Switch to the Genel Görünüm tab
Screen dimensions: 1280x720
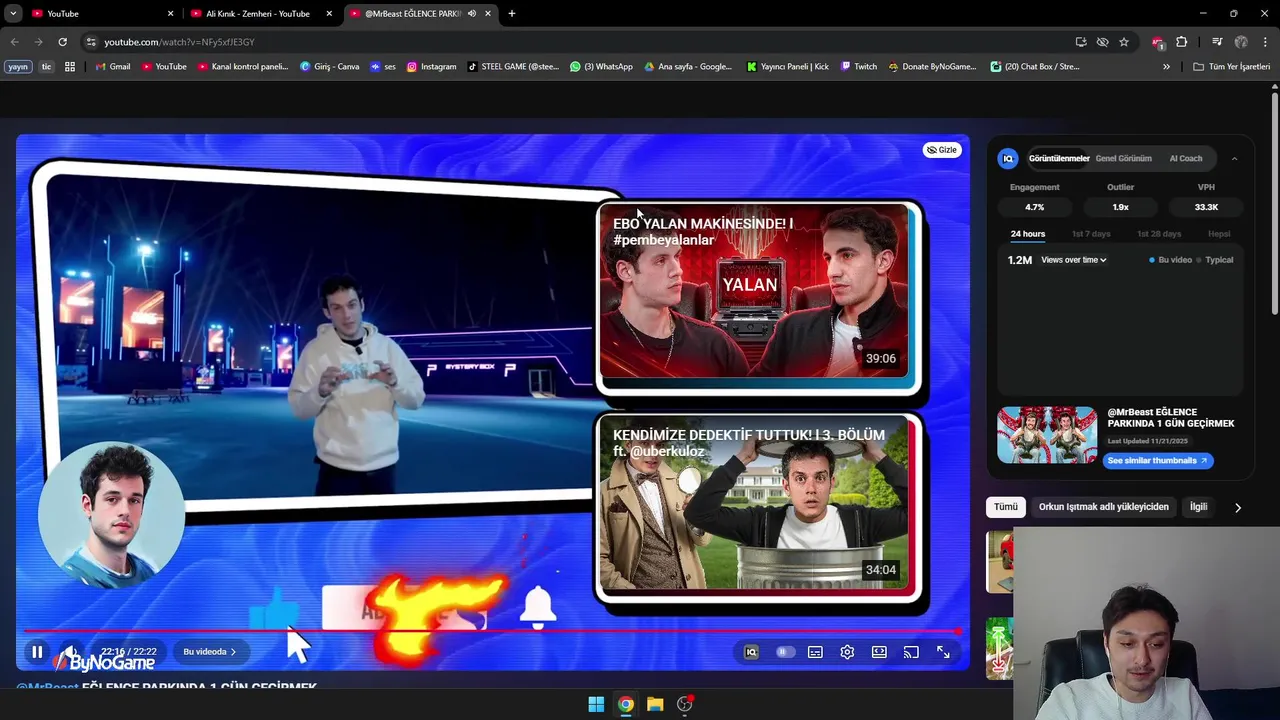pos(1123,158)
